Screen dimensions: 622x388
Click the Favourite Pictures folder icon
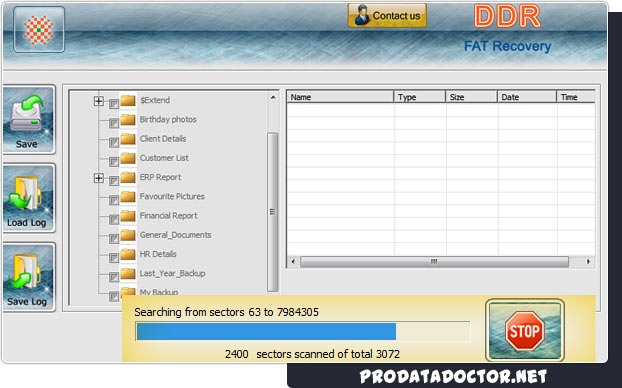[x=128, y=196]
